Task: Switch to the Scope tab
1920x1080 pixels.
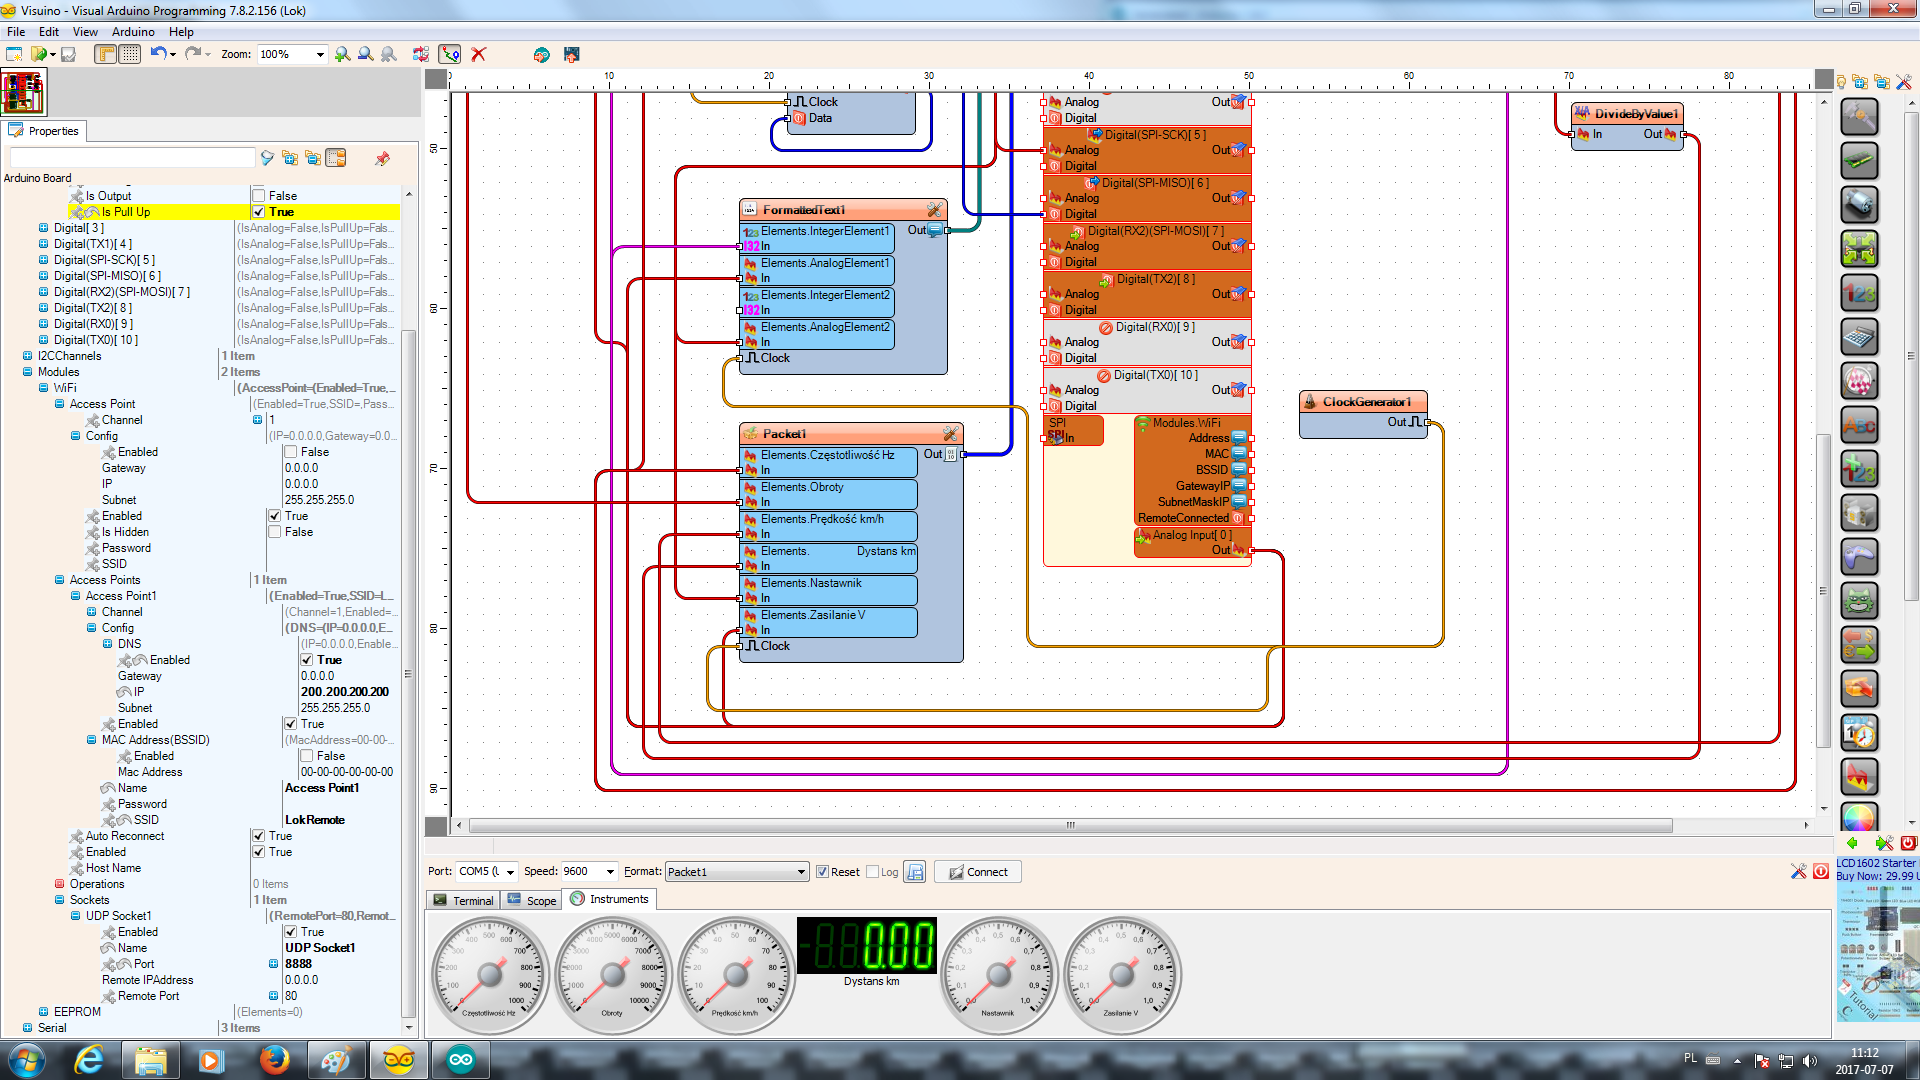Action: tap(532, 900)
